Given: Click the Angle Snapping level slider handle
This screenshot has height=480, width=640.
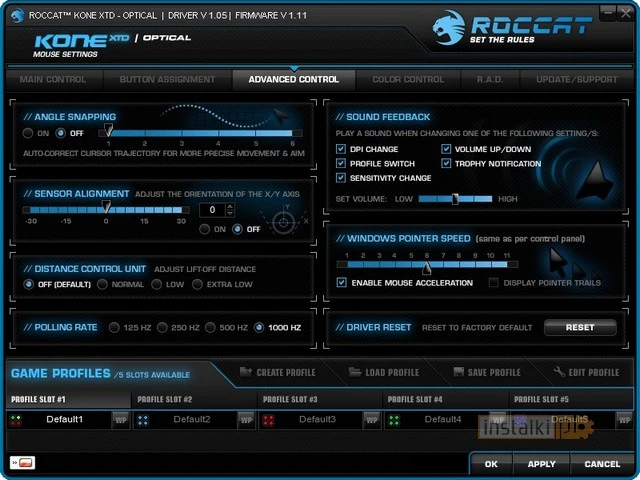Looking at the screenshot, I should pos(108,130).
